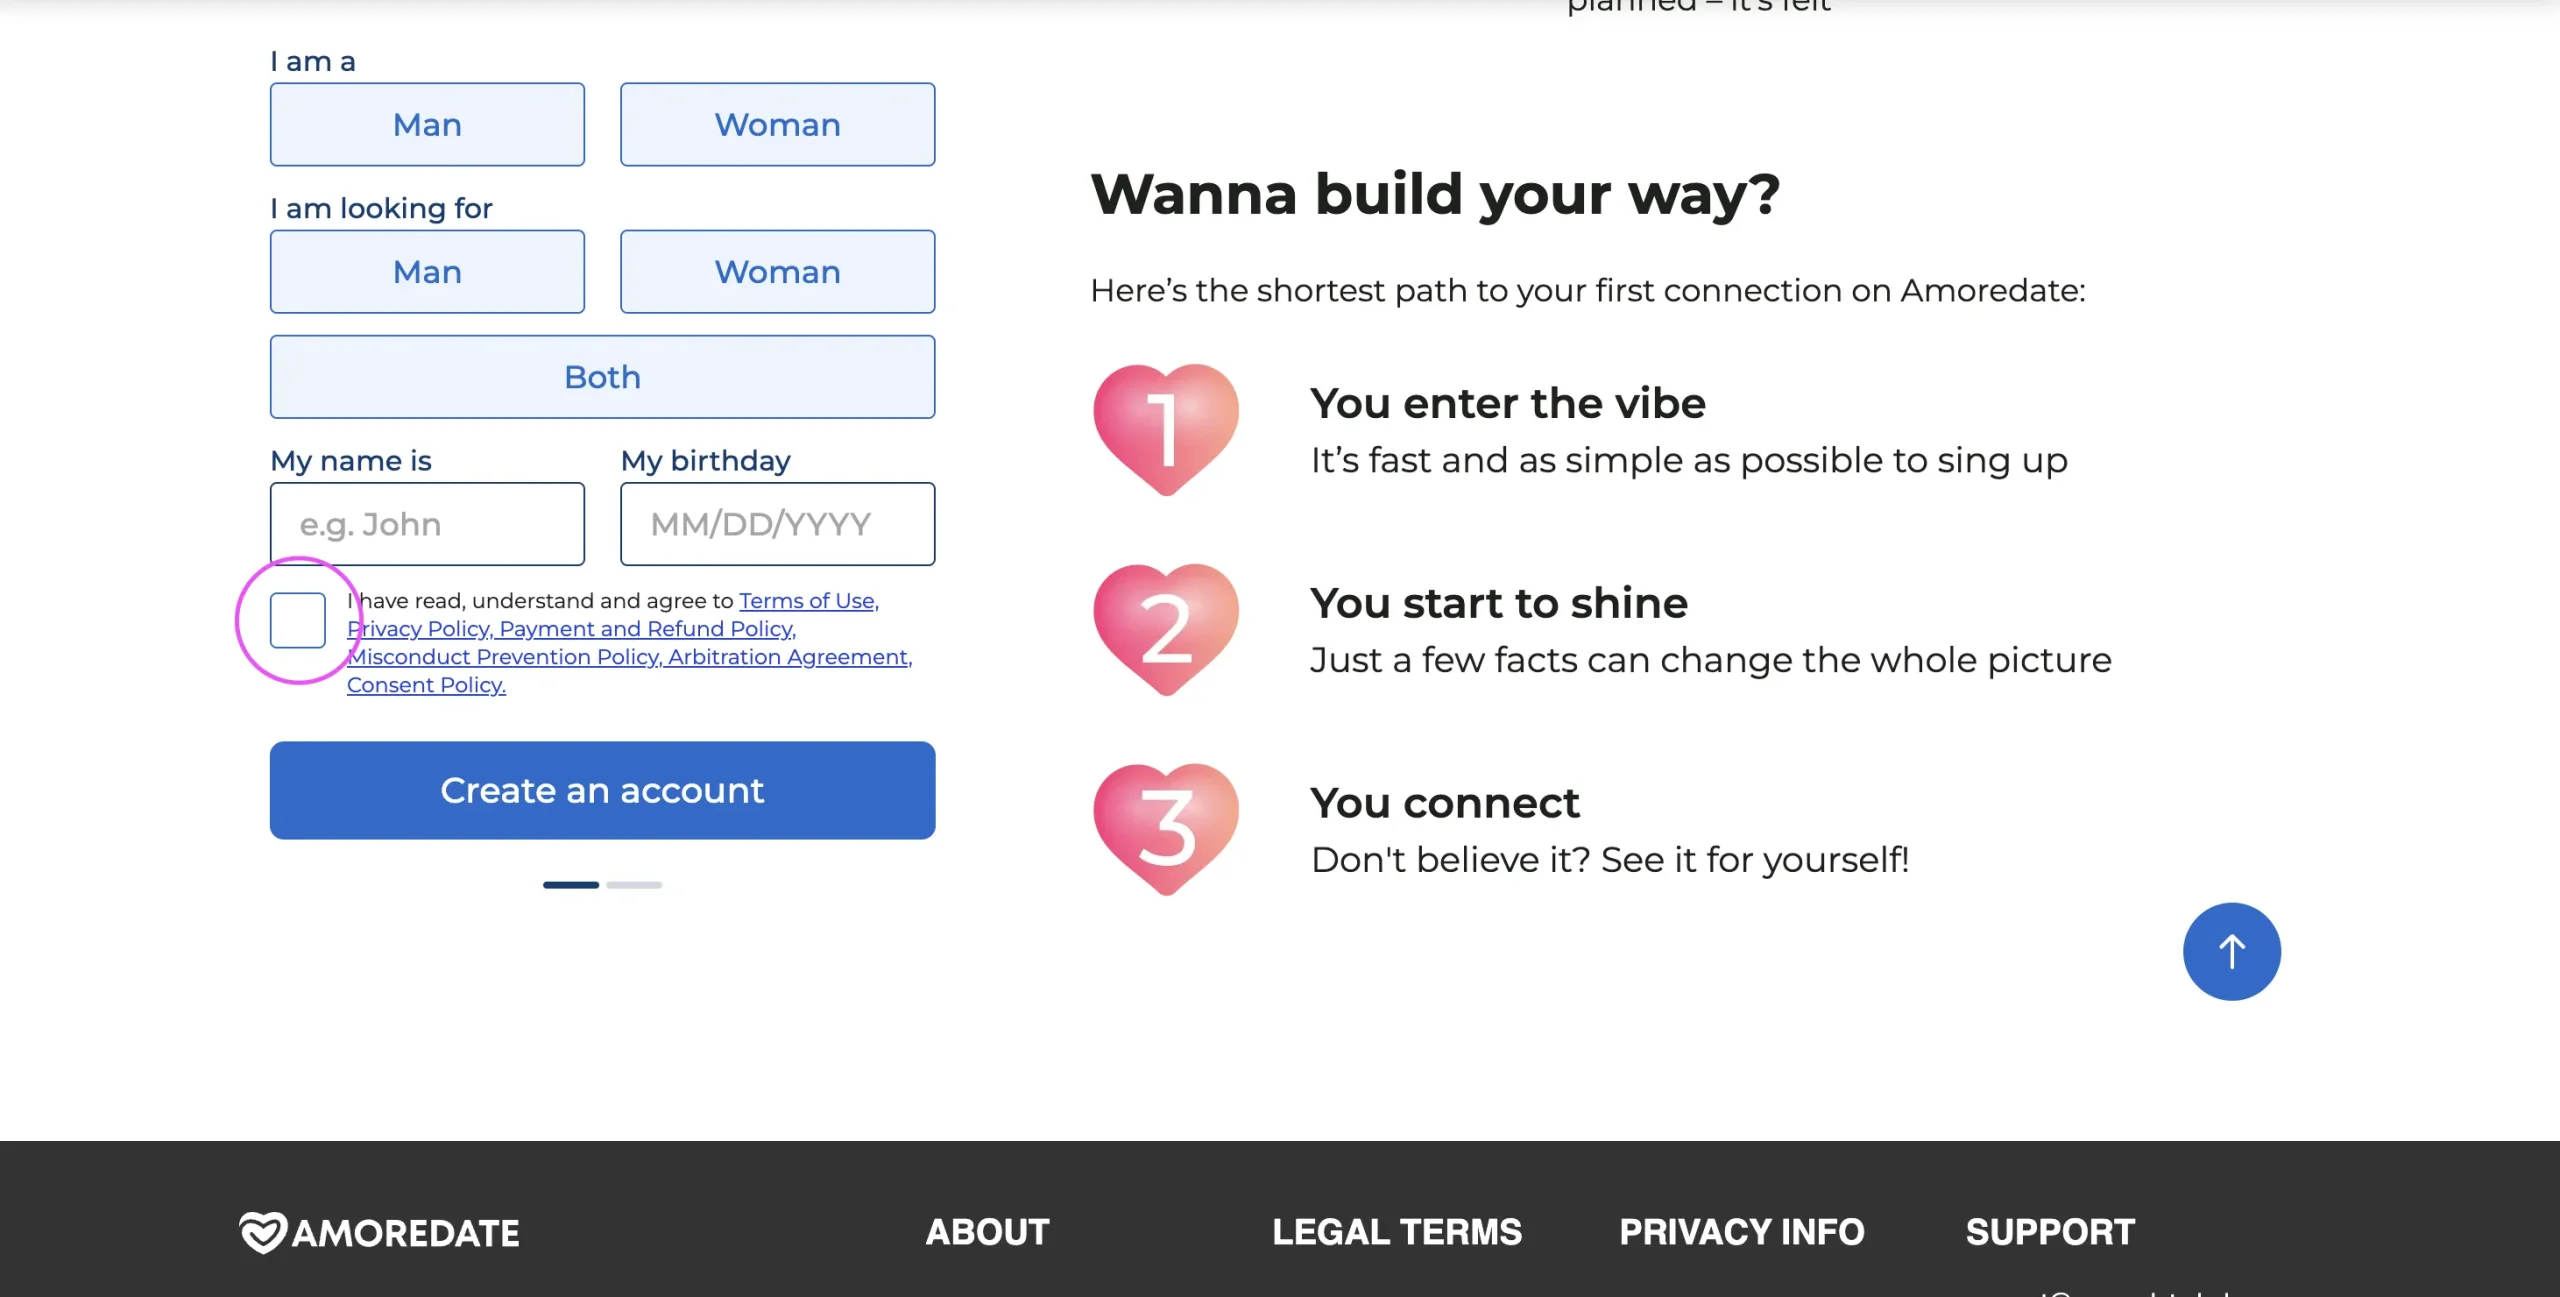Choose Woman under 'I am looking for'
Screen dimensions: 2560x1297
click(777, 272)
